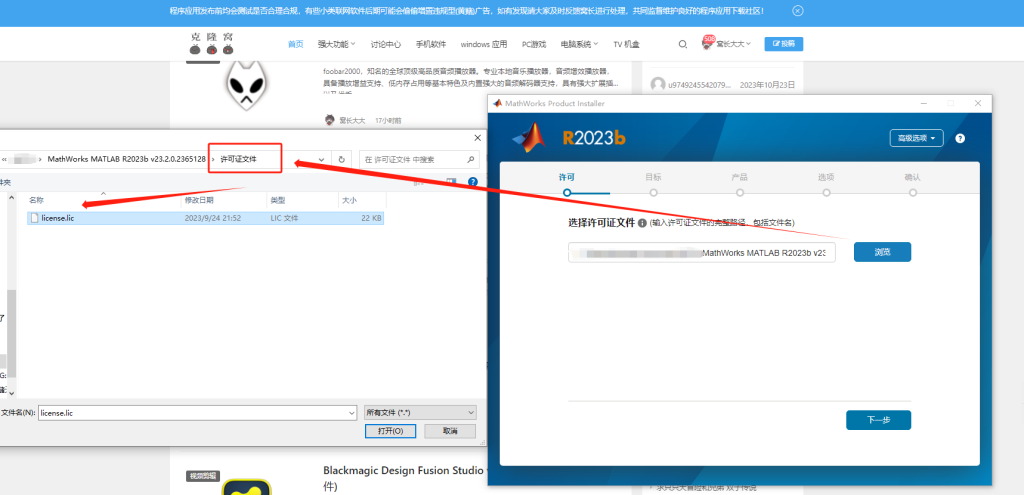Go to 首页 navigation item

tap(296, 44)
